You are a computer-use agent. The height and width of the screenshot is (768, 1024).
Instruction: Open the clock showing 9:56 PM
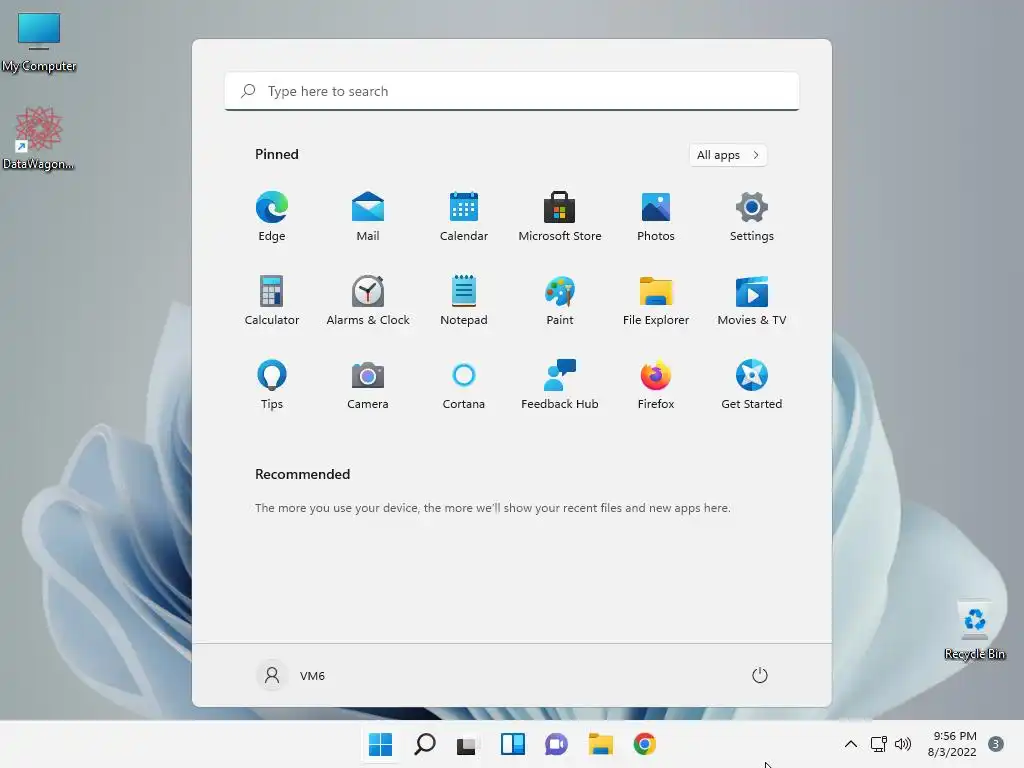point(952,744)
